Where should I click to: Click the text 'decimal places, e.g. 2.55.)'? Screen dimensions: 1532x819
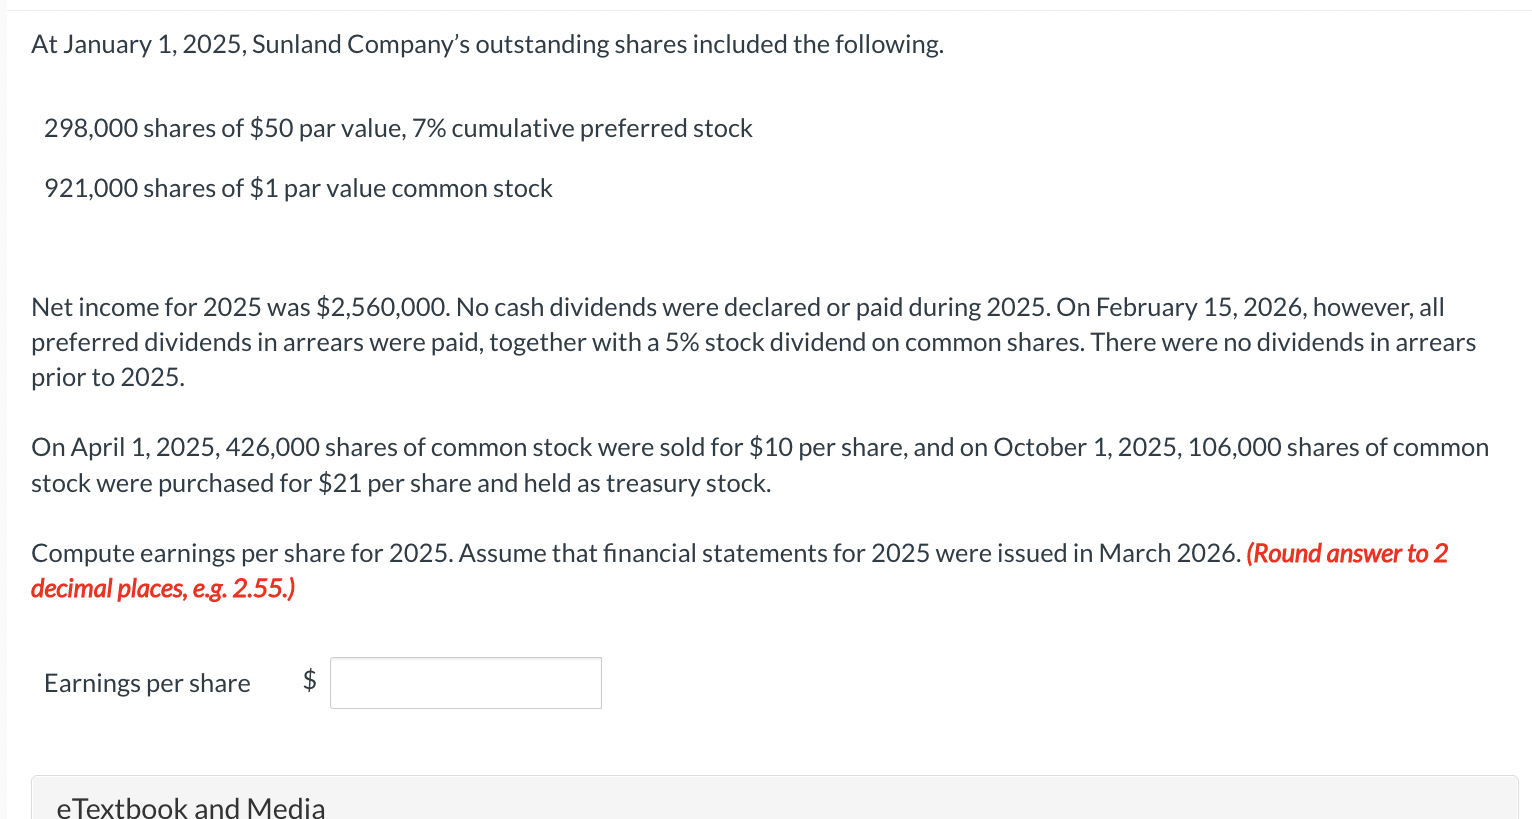[x=163, y=588]
